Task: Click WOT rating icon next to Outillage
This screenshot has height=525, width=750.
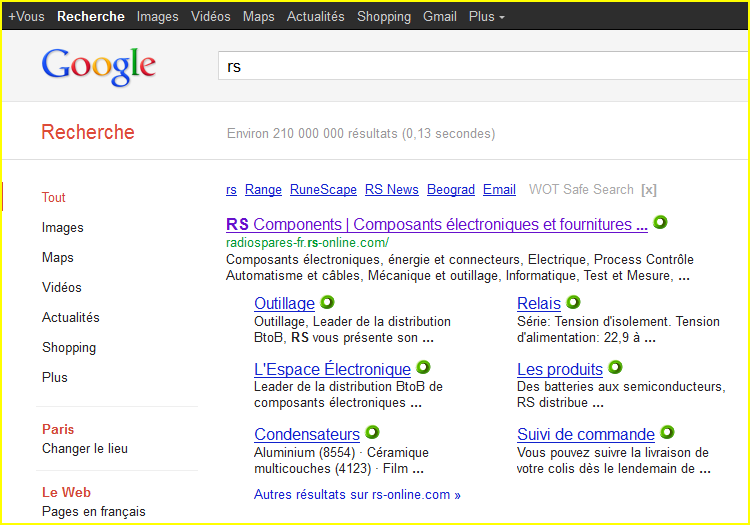Action: tap(327, 302)
